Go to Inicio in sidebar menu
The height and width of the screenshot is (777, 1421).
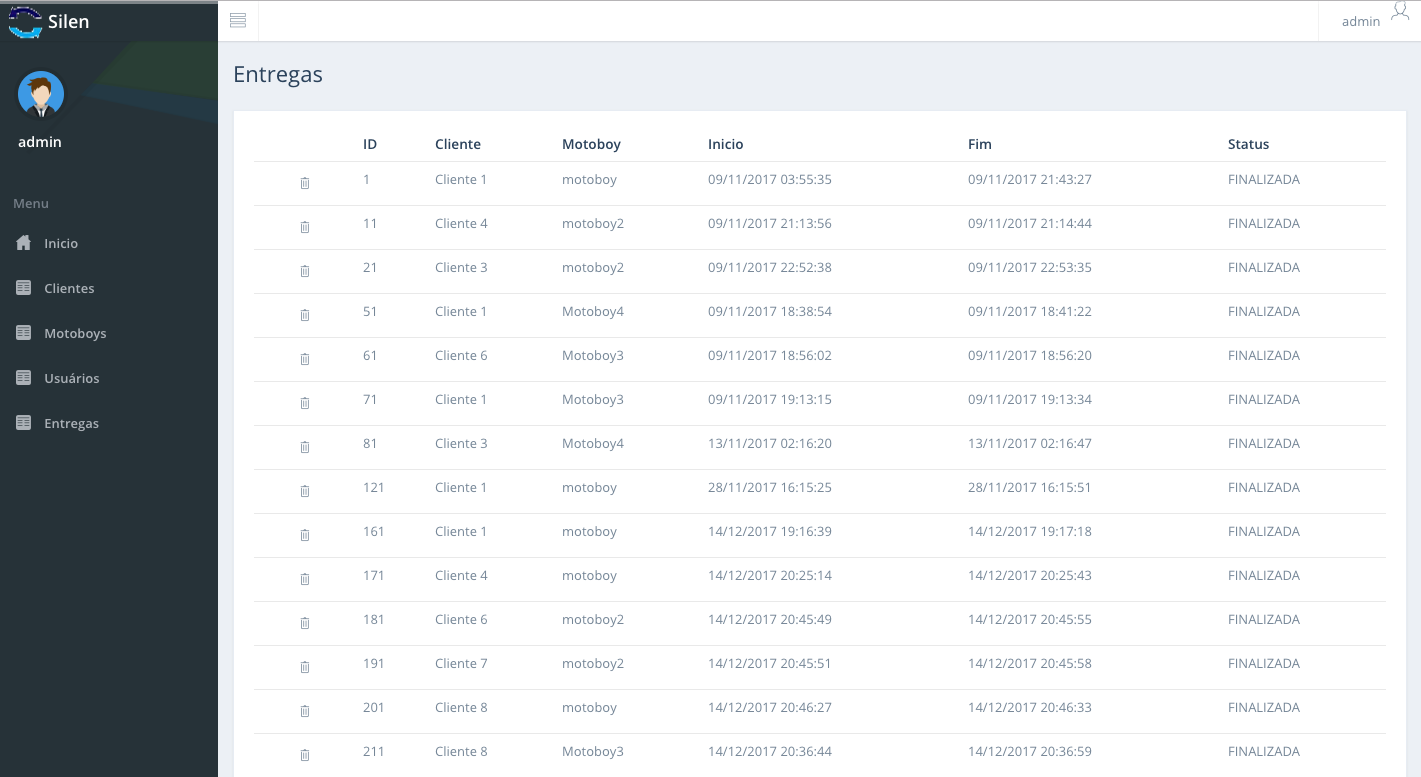tap(60, 243)
